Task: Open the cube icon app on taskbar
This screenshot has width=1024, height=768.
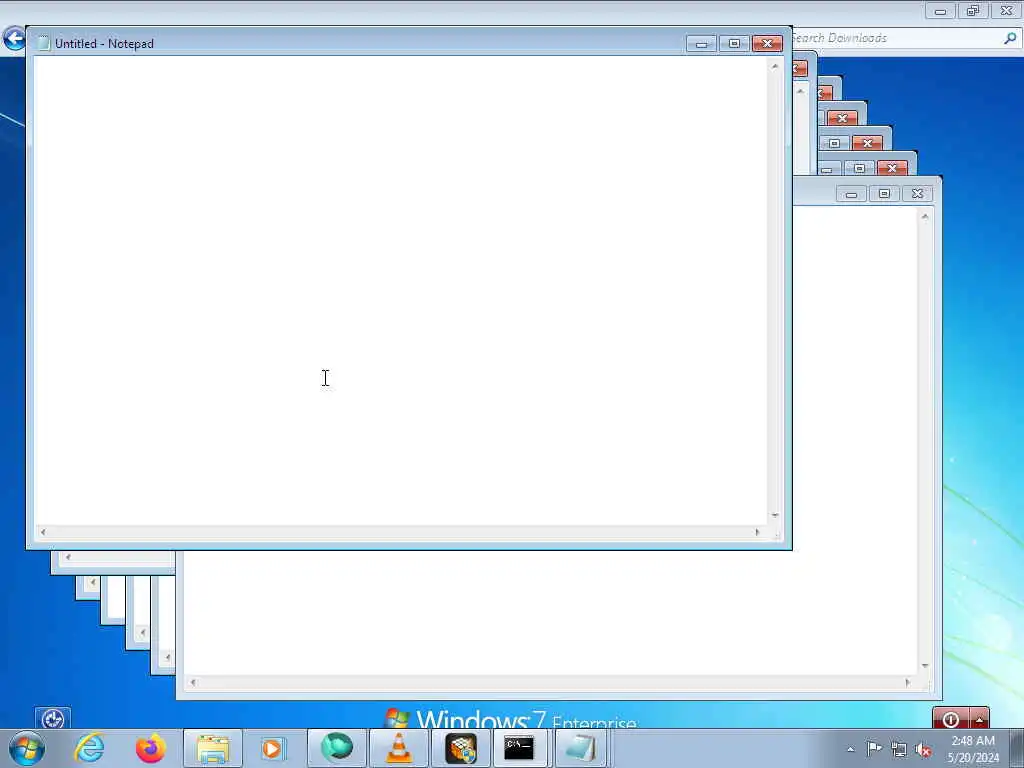Action: [460, 748]
